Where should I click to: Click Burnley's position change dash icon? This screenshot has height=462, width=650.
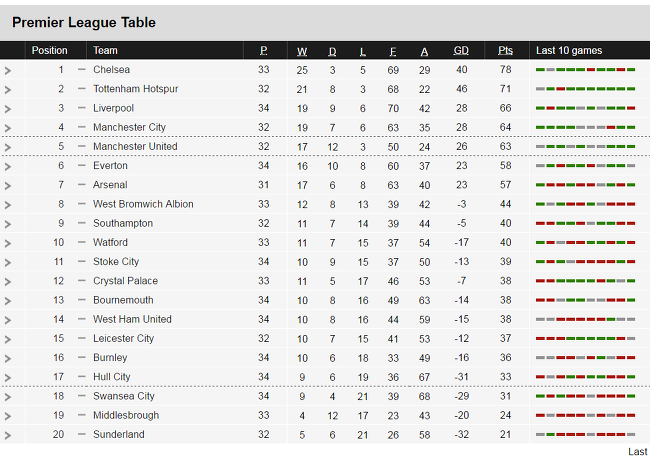click(82, 357)
